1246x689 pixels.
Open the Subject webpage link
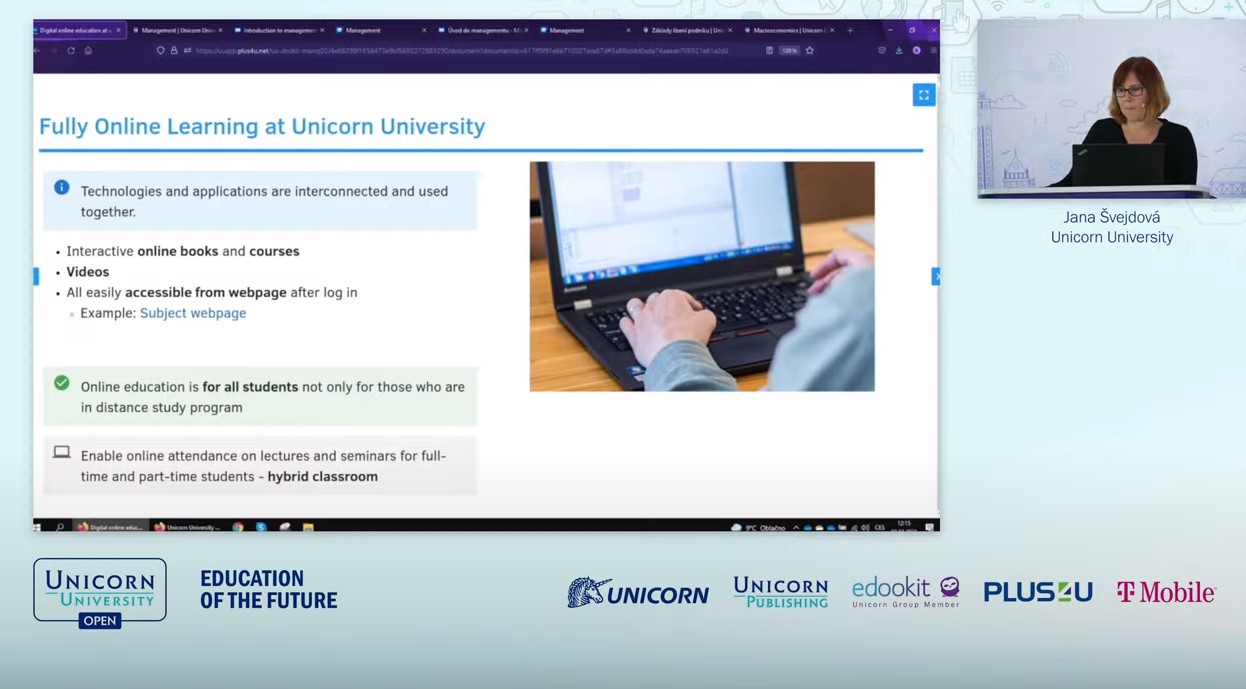click(193, 313)
